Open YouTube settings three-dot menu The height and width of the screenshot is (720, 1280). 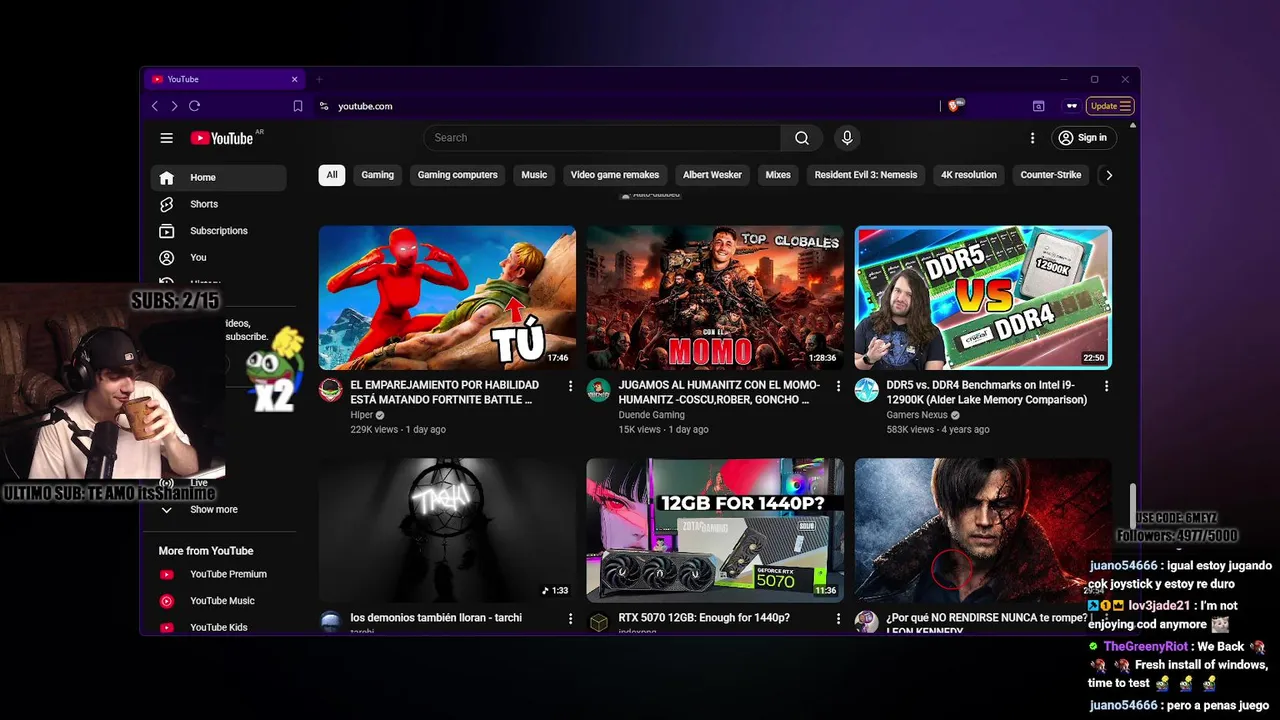1033,138
